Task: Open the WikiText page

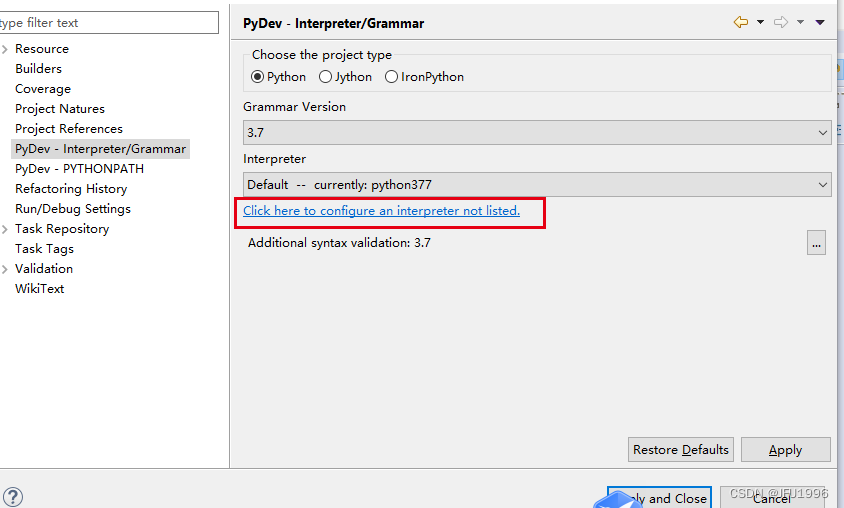Action: [39, 288]
